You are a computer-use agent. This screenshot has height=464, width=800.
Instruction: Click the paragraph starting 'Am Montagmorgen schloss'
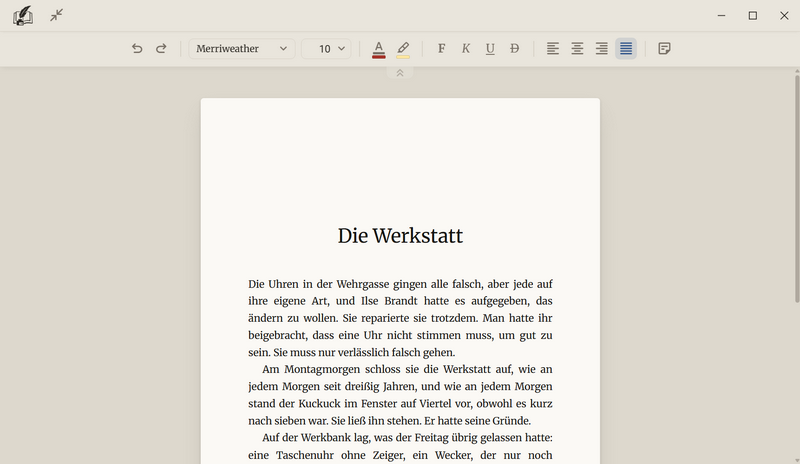click(x=401, y=395)
